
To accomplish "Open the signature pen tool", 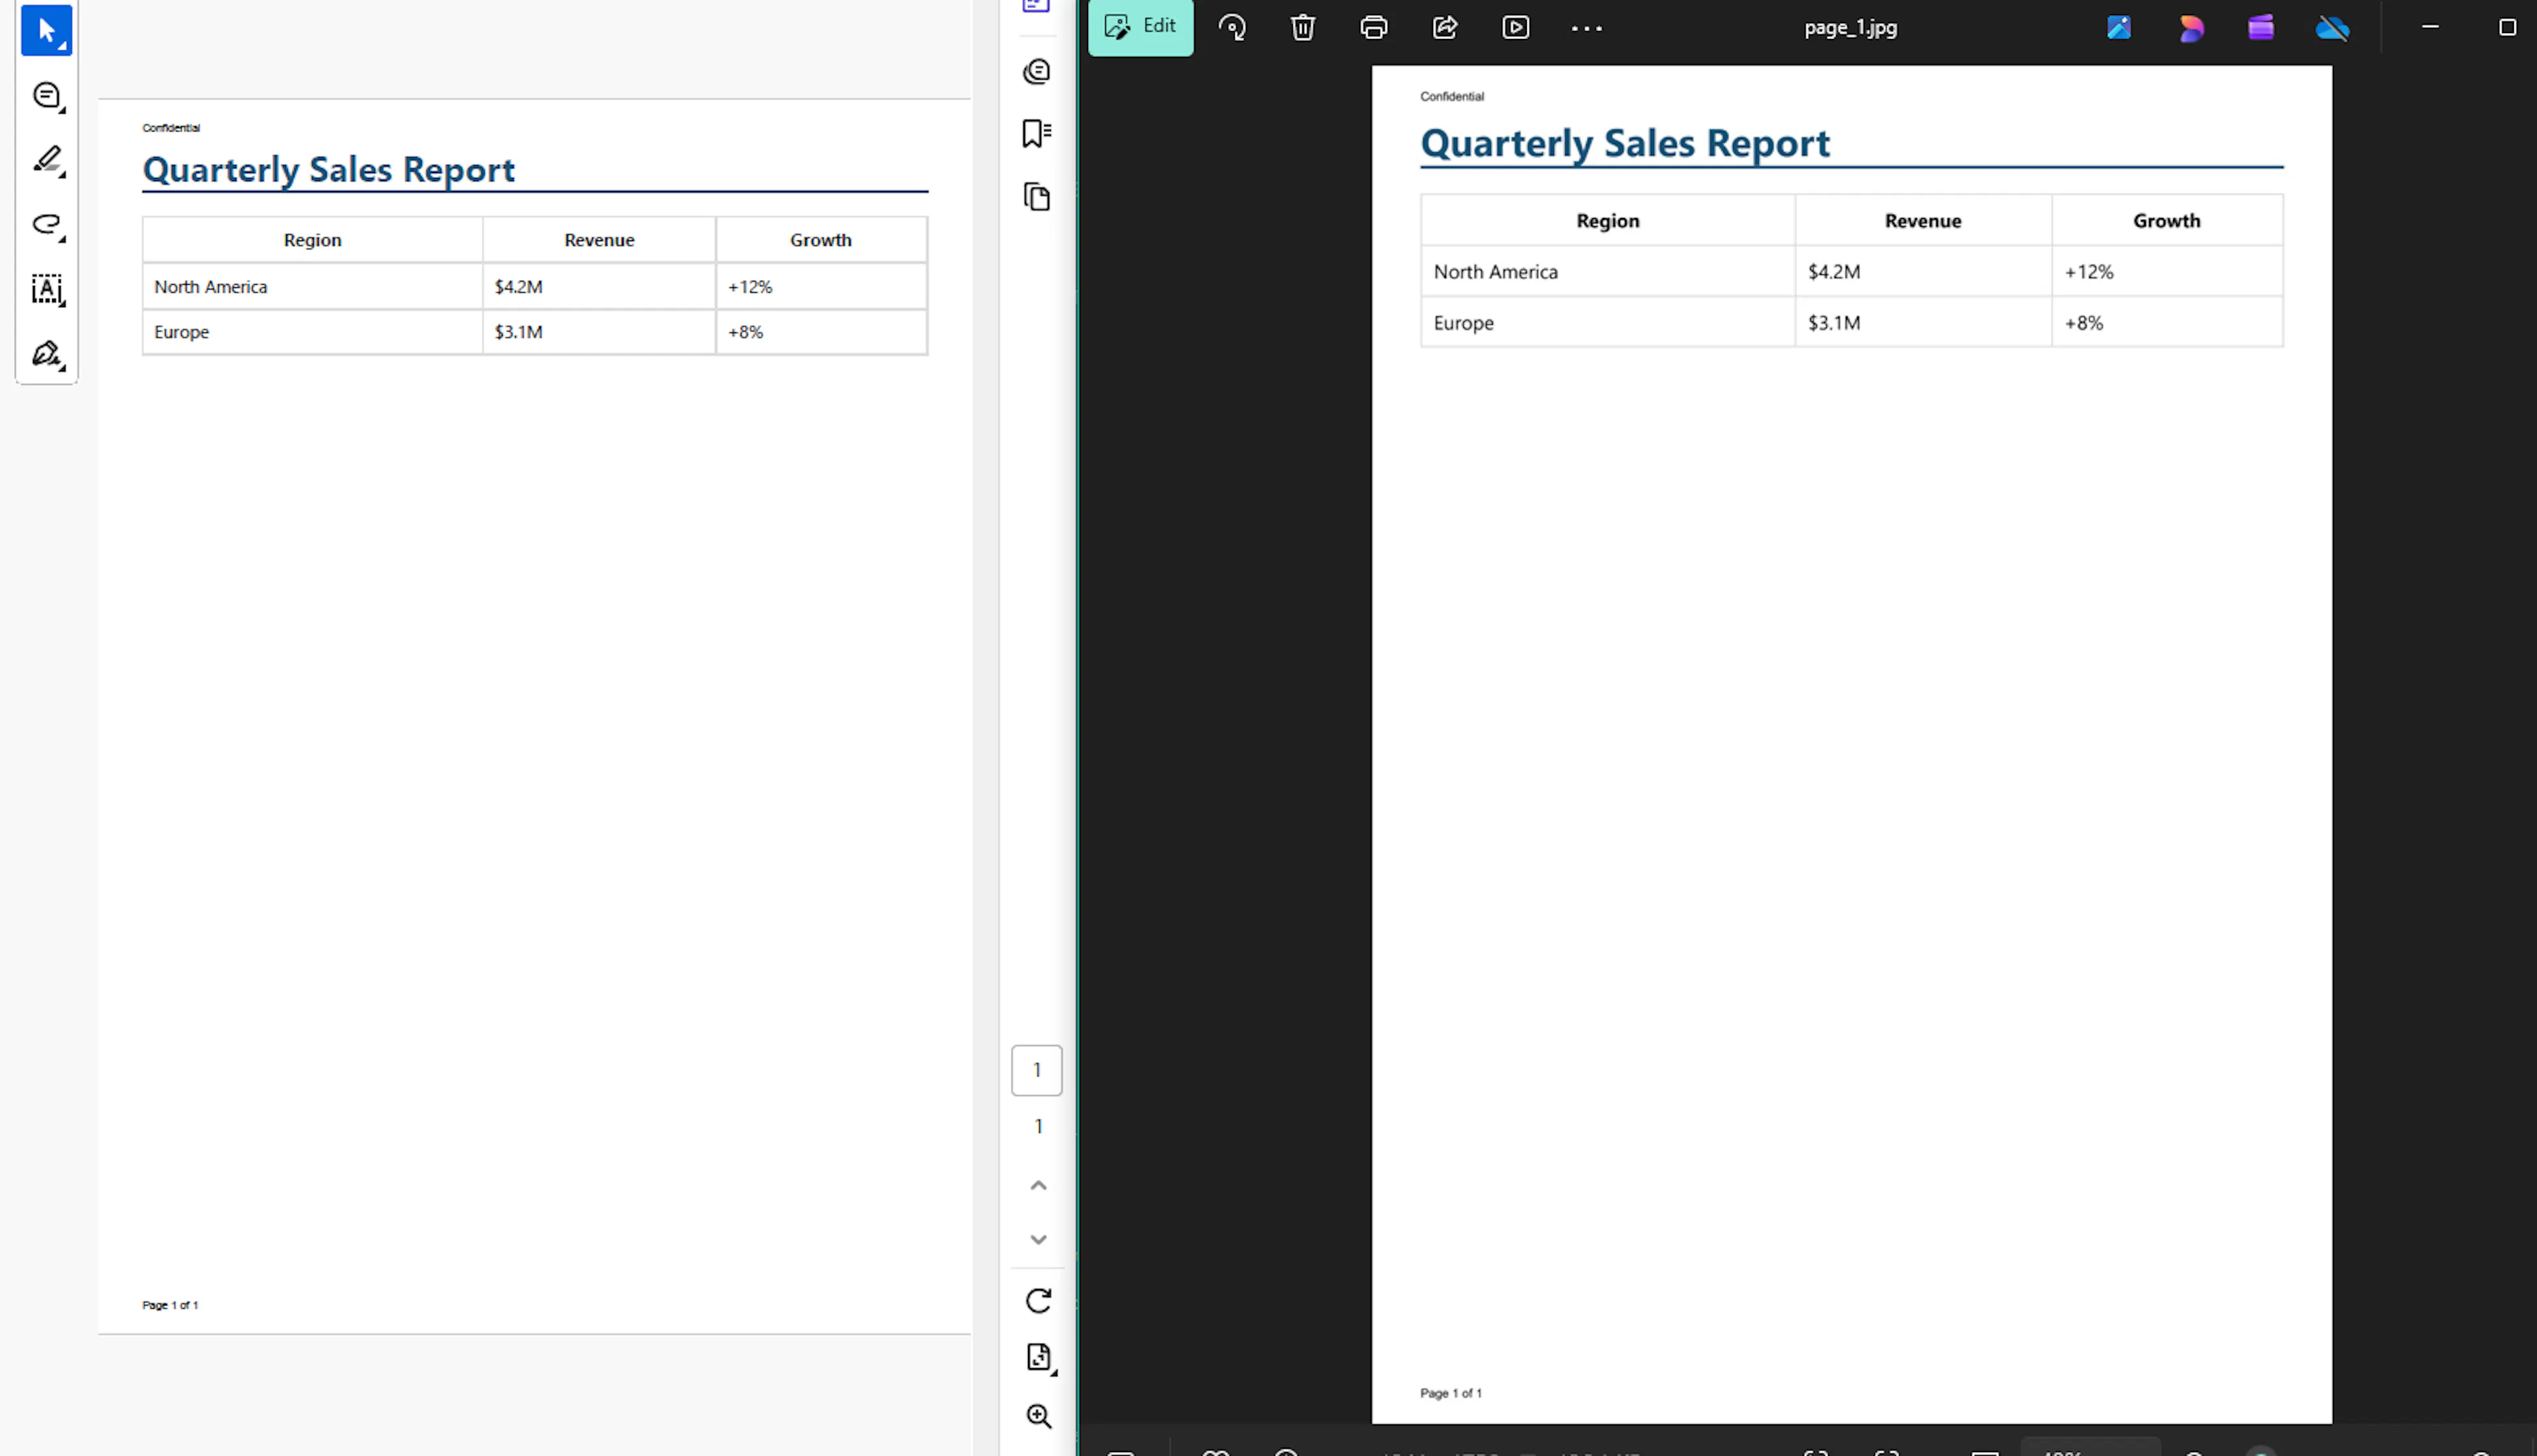I will (x=46, y=354).
